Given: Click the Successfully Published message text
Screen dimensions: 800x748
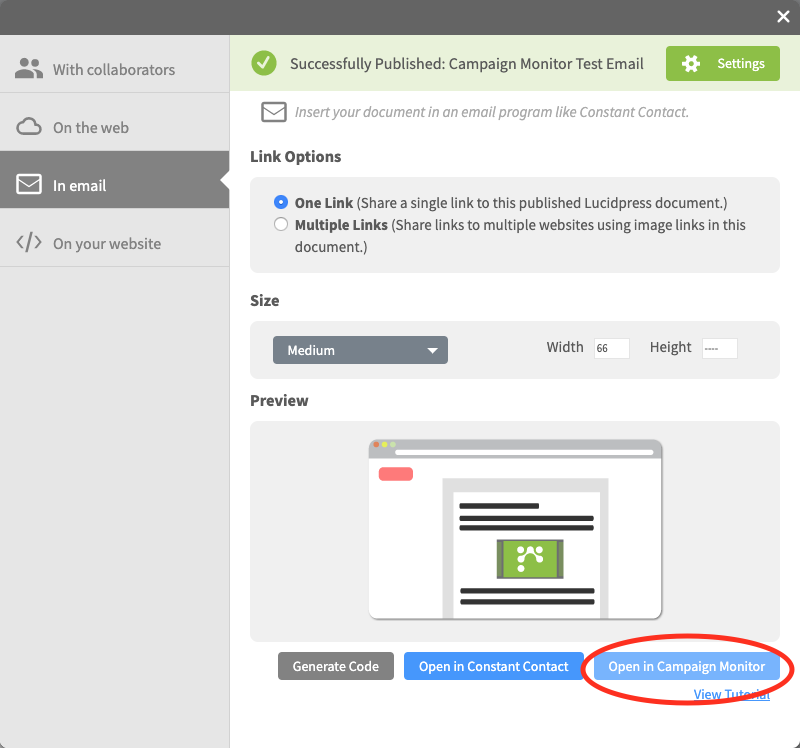Looking at the screenshot, I should click(467, 64).
